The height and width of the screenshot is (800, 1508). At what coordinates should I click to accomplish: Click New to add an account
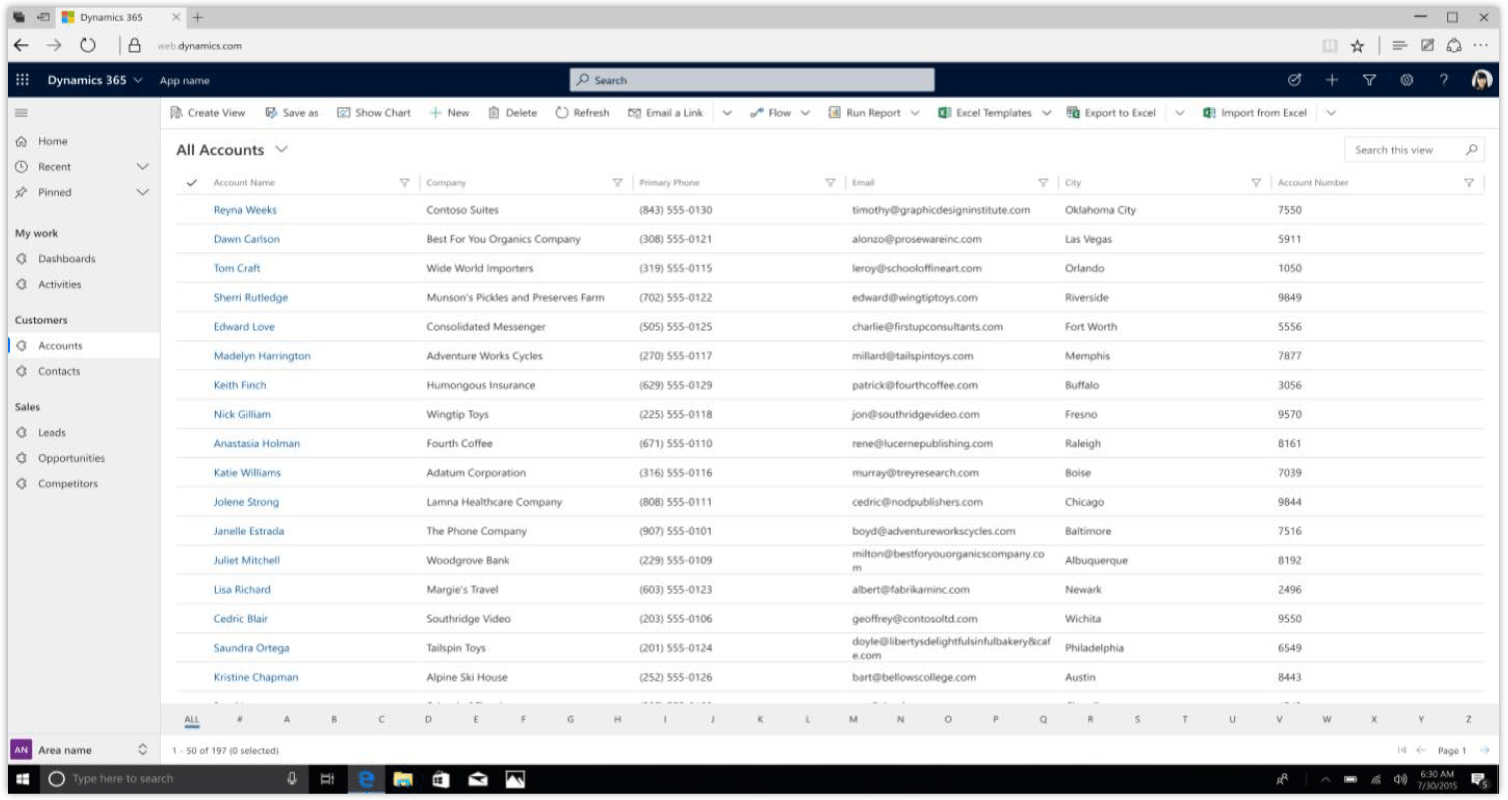449,113
